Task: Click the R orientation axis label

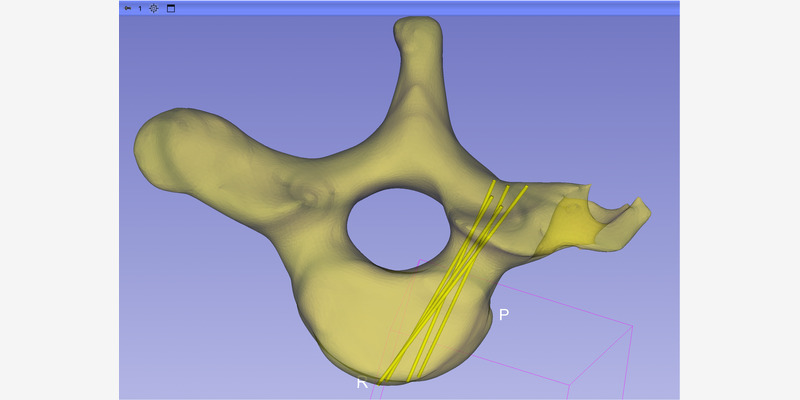Action: tap(362, 383)
